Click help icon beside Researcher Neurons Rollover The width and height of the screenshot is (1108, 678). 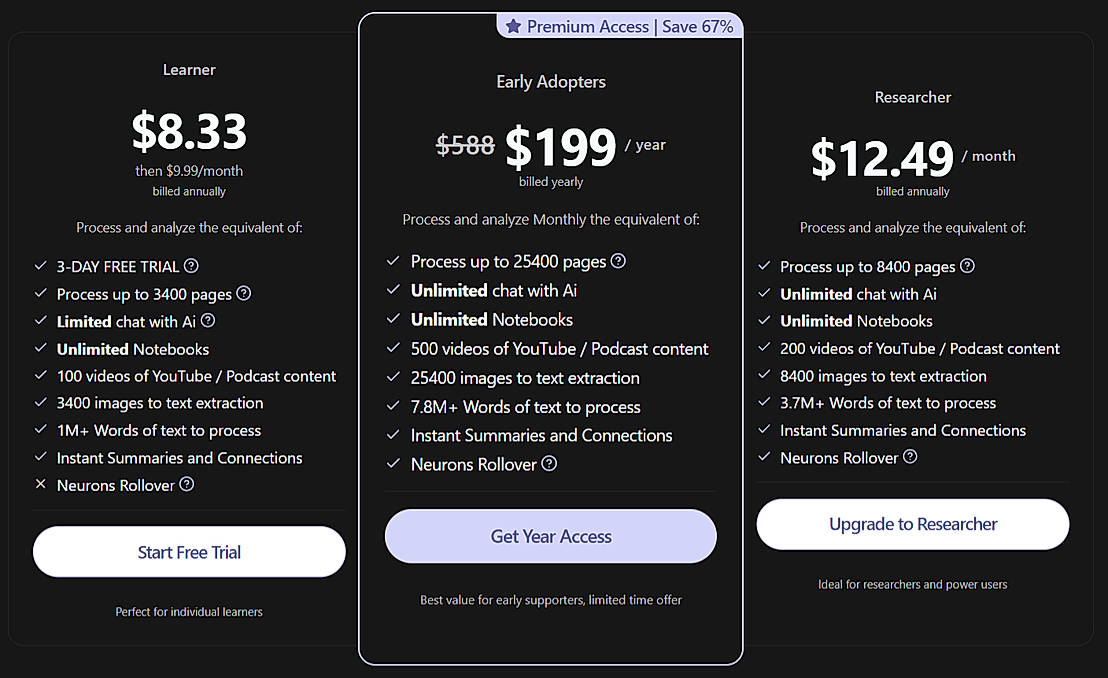[910, 457]
